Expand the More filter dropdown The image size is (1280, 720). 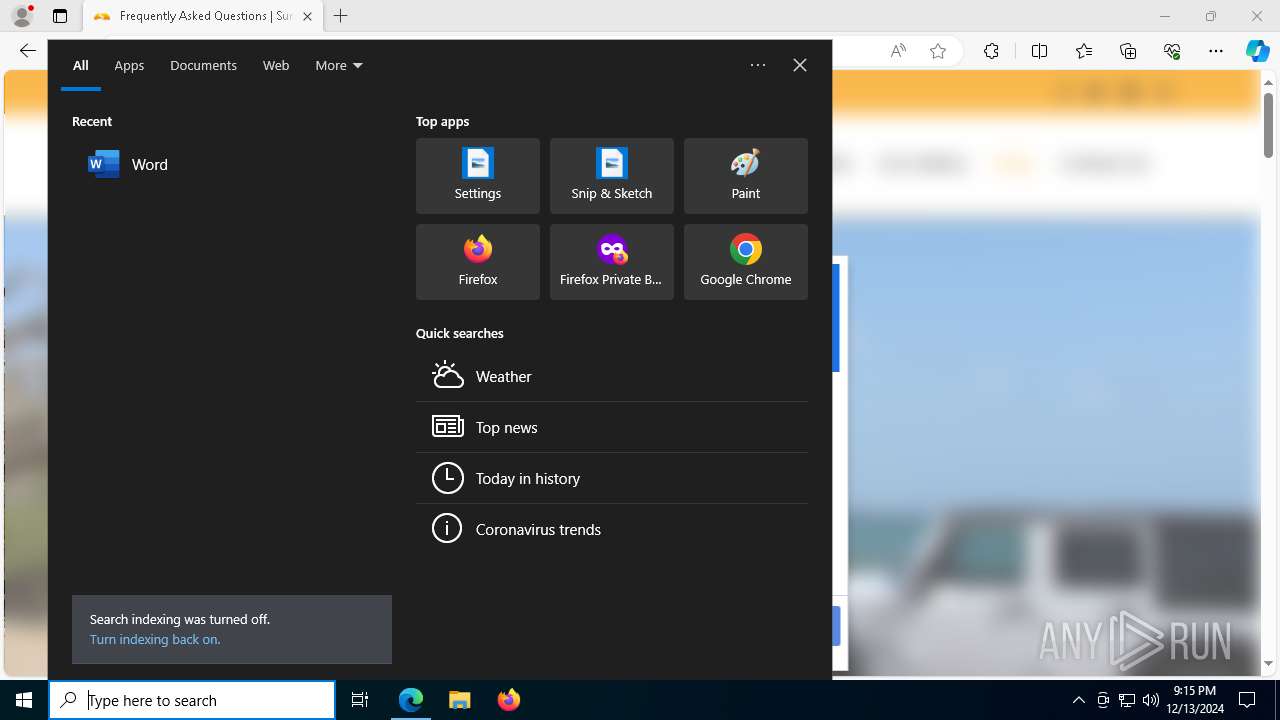(x=339, y=65)
